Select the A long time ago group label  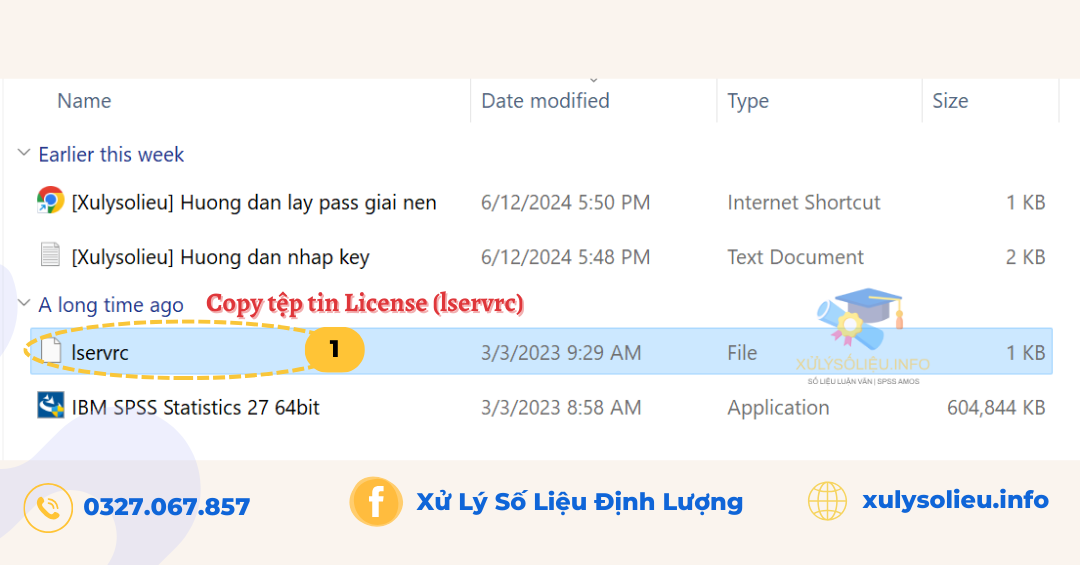pyautogui.click(x=111, y=305)
